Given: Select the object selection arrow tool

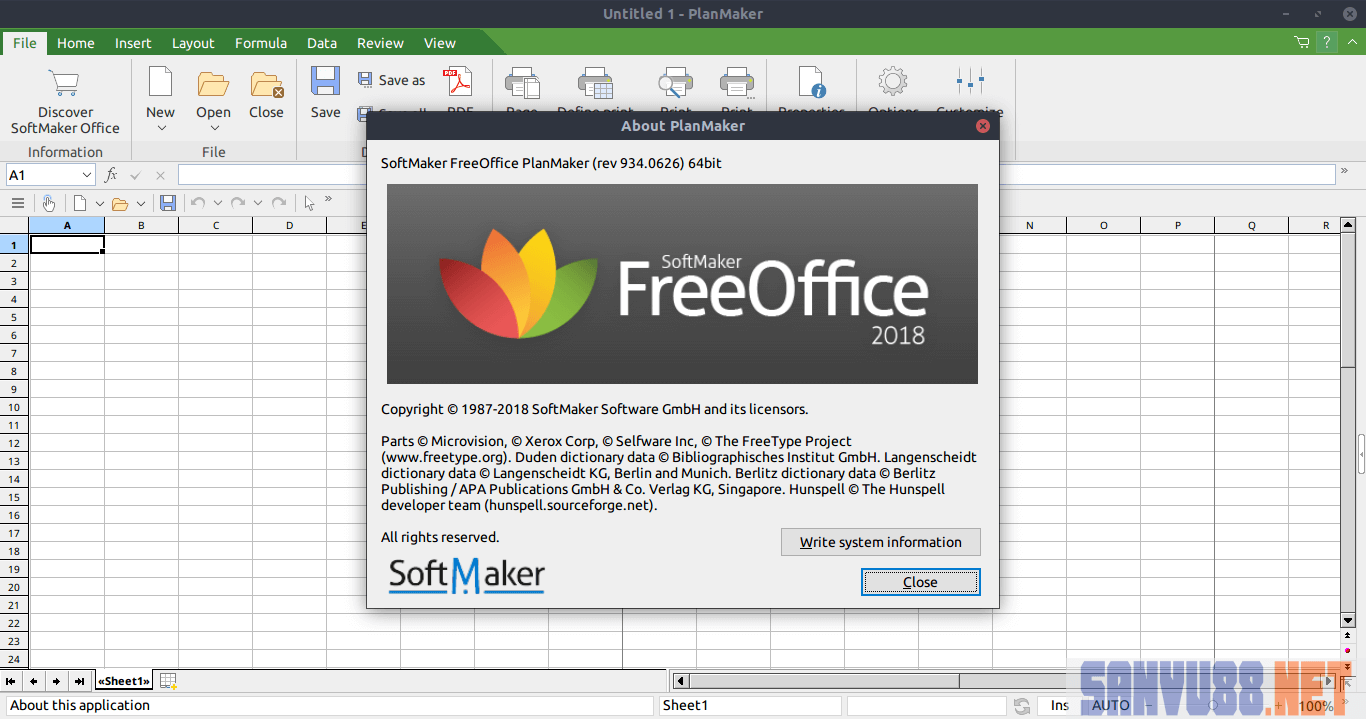Looking at the screenshot, I should pos(310,203).
